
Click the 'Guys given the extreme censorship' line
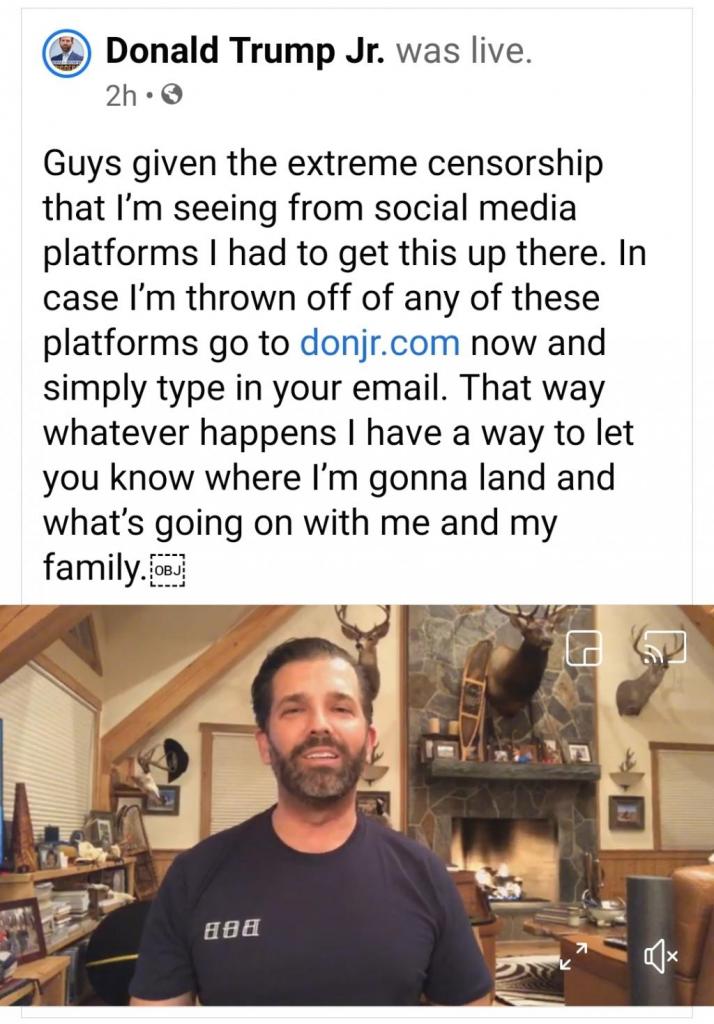(323, 162)
